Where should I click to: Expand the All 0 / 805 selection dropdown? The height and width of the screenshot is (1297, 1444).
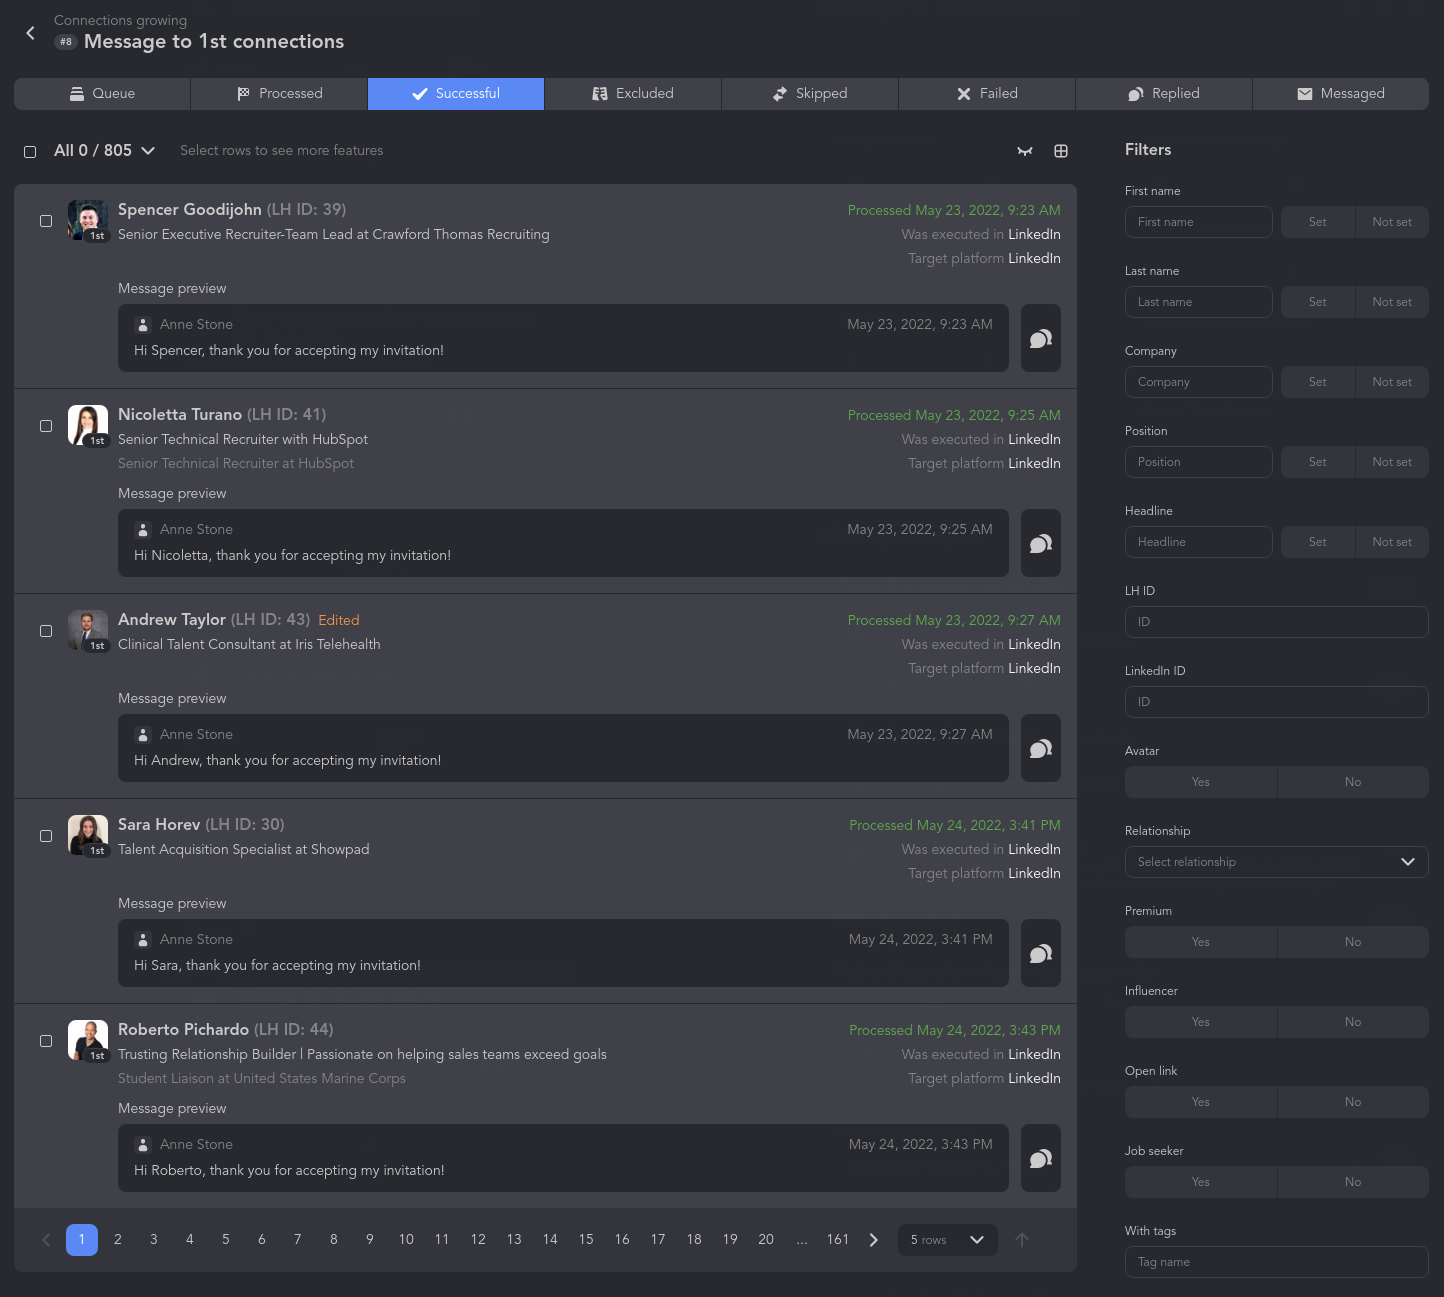105,151
